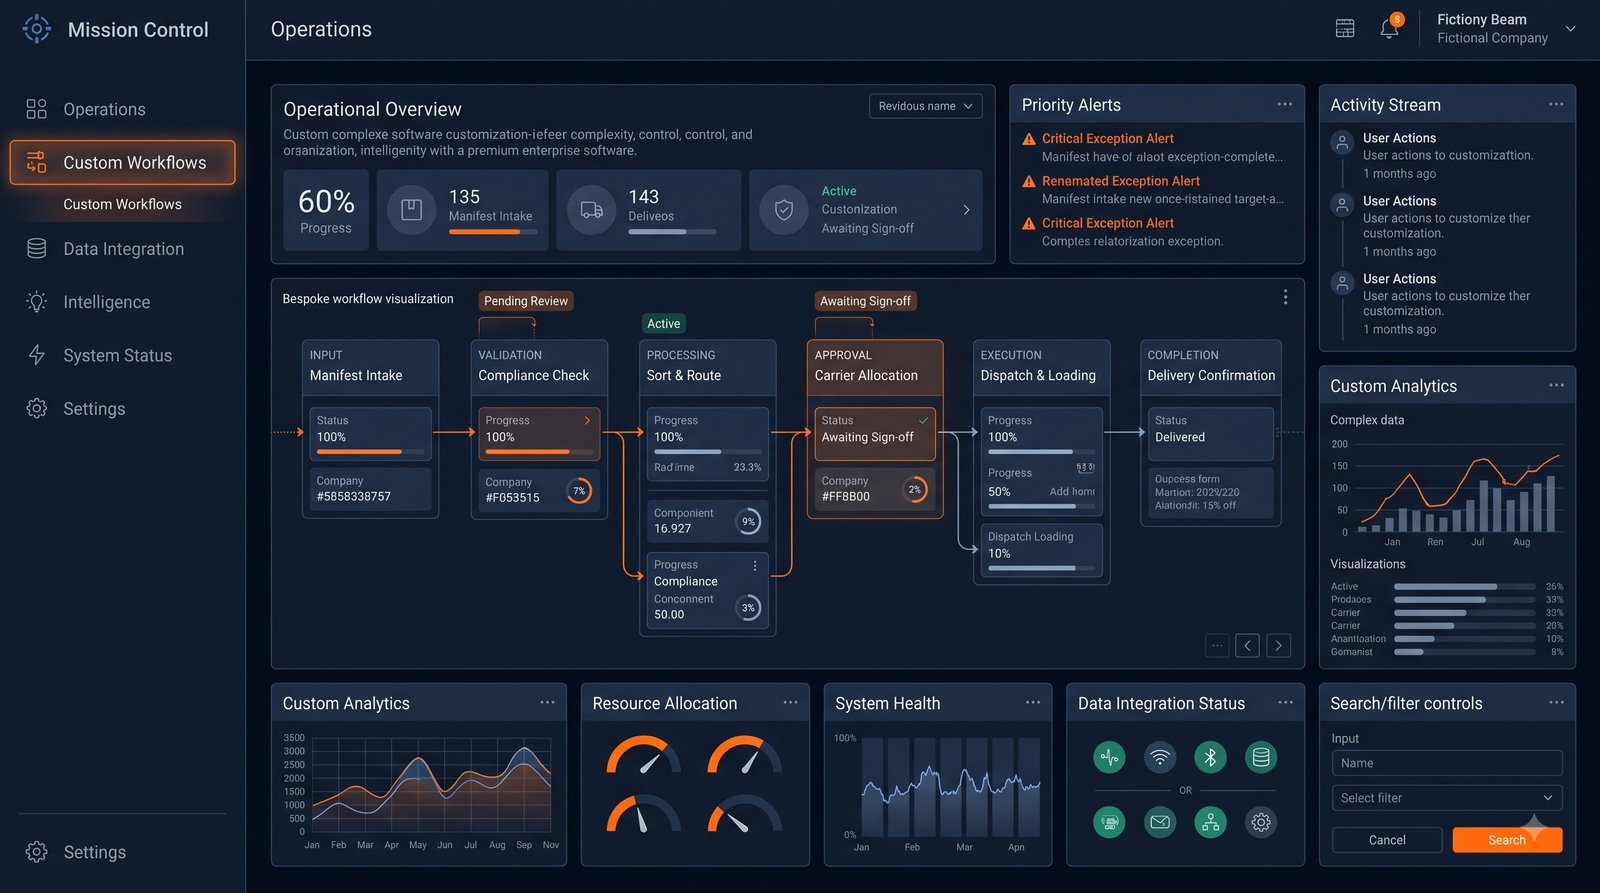This screenshot has width=1600, height=893.
Task: Click the Name input field
Action: point(1447,763)
